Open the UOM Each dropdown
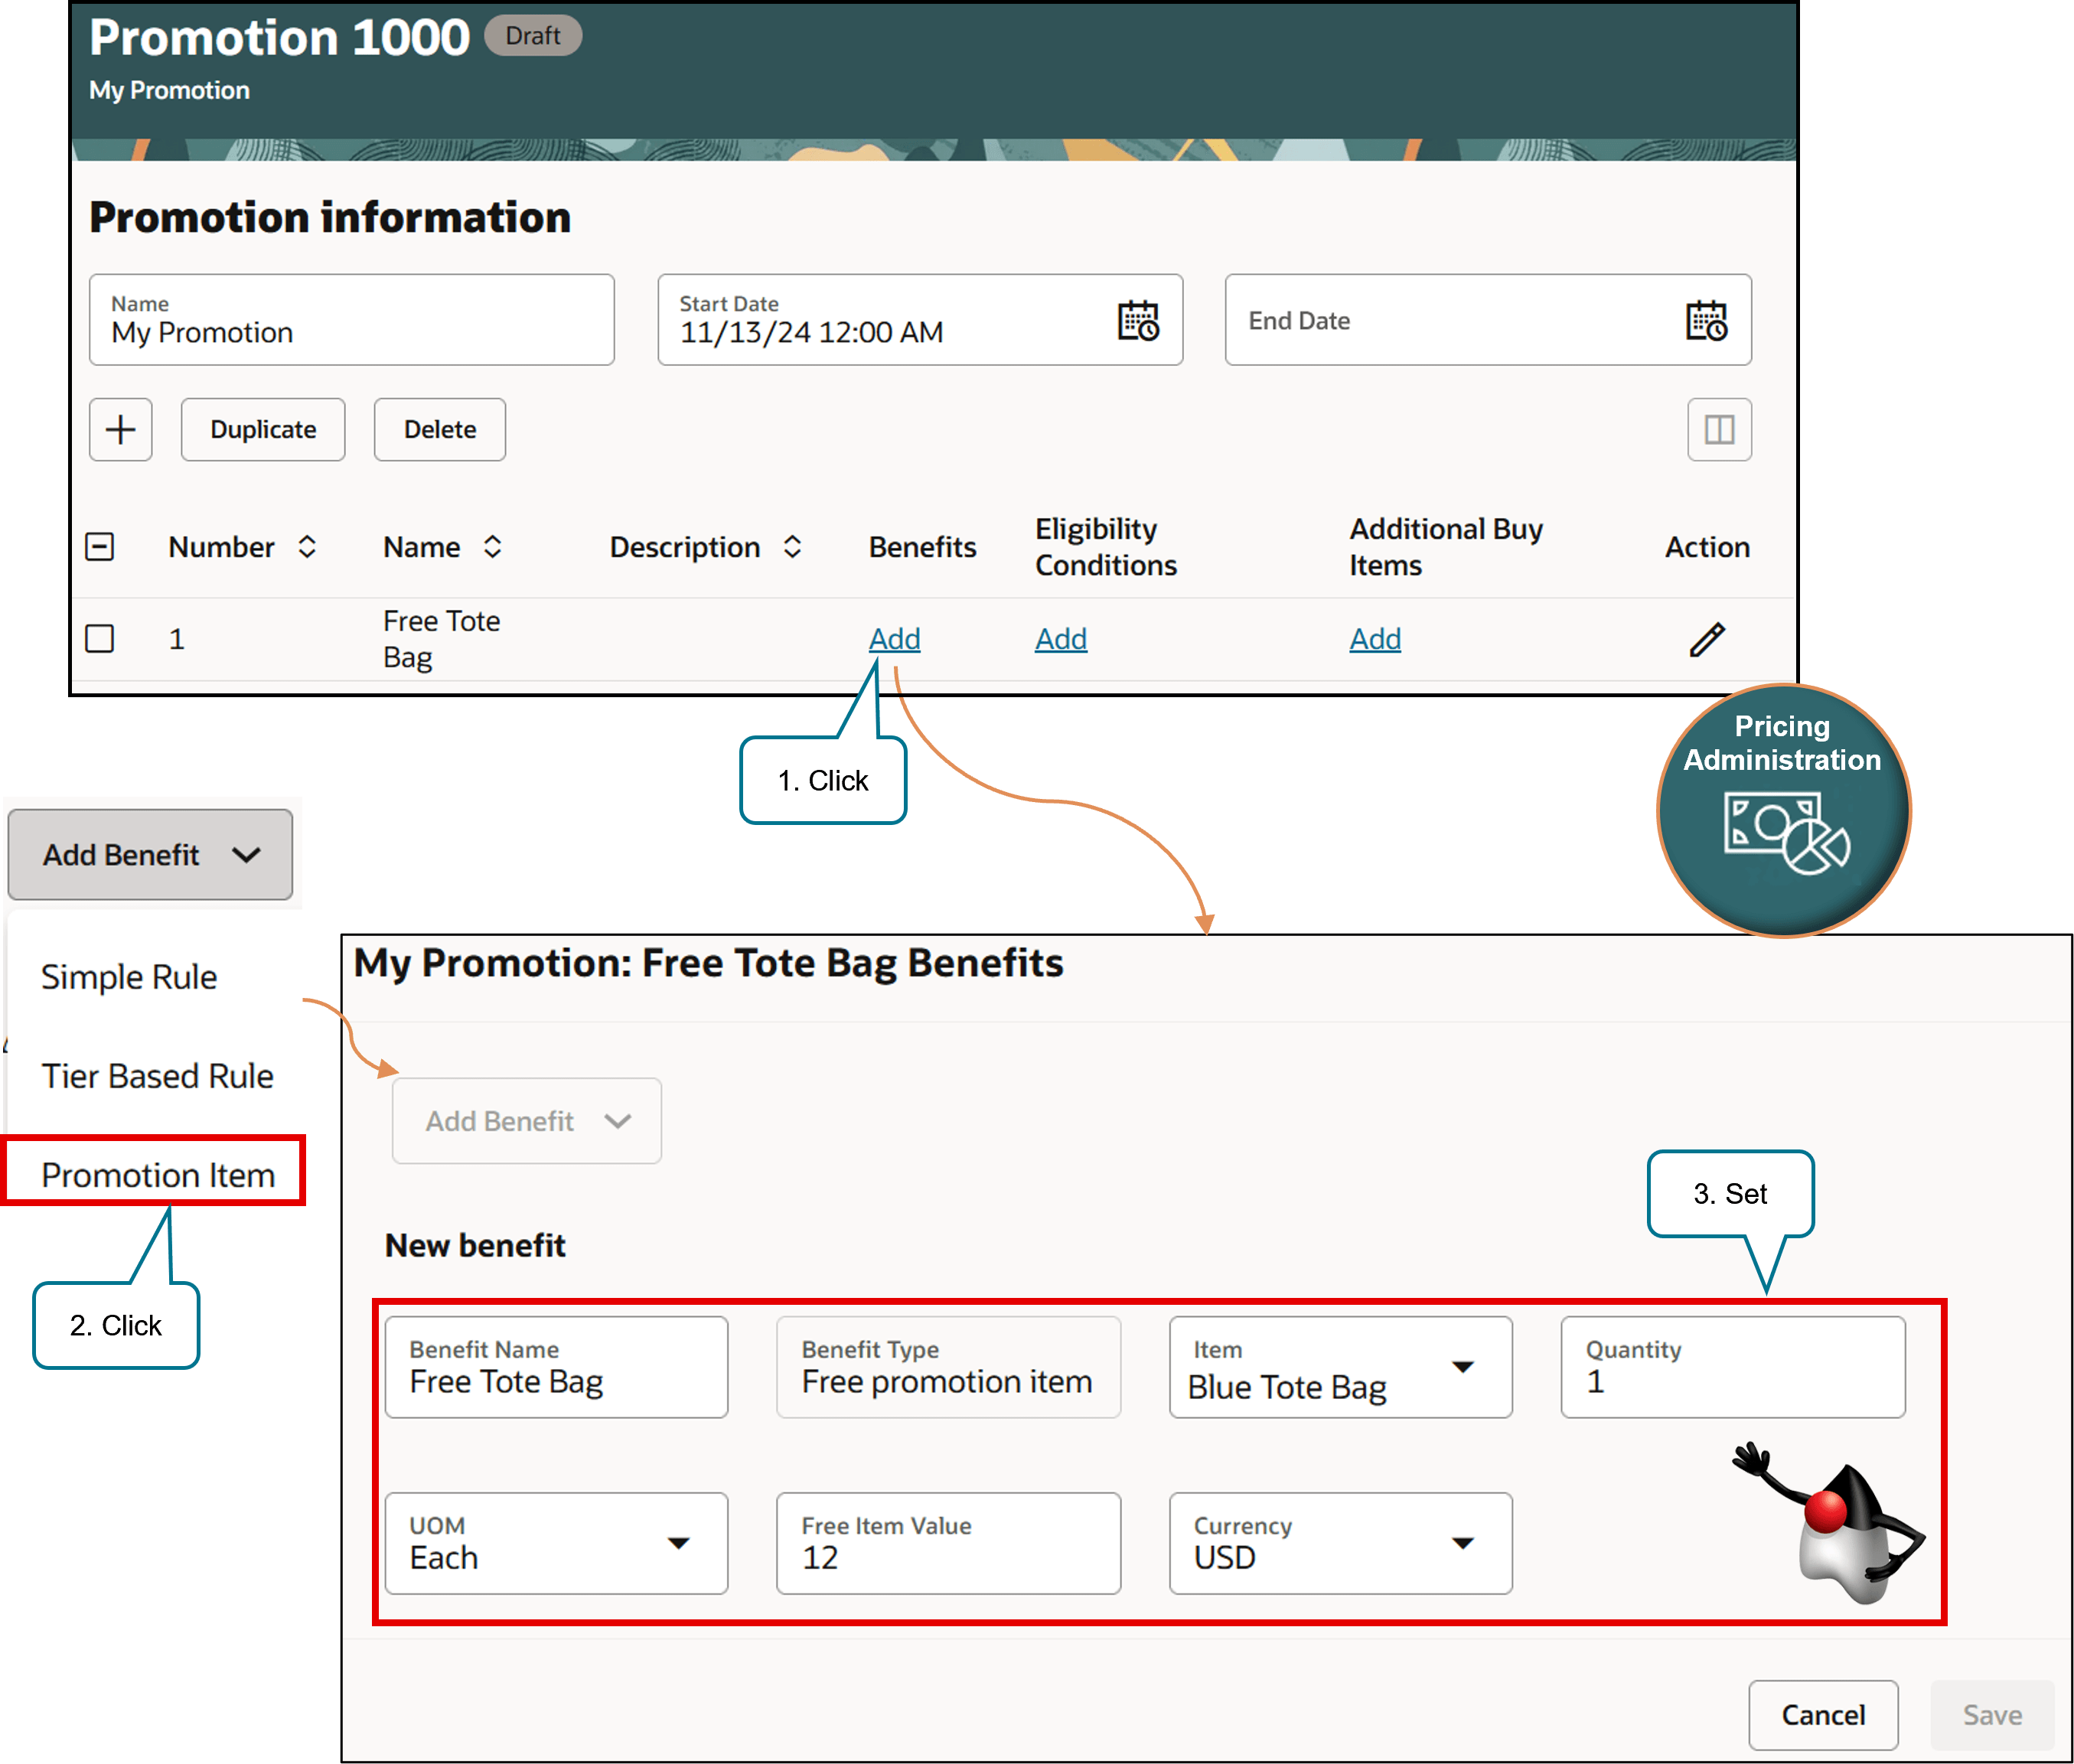This screenshot has width=2074, height=1764. (678, 1543)
